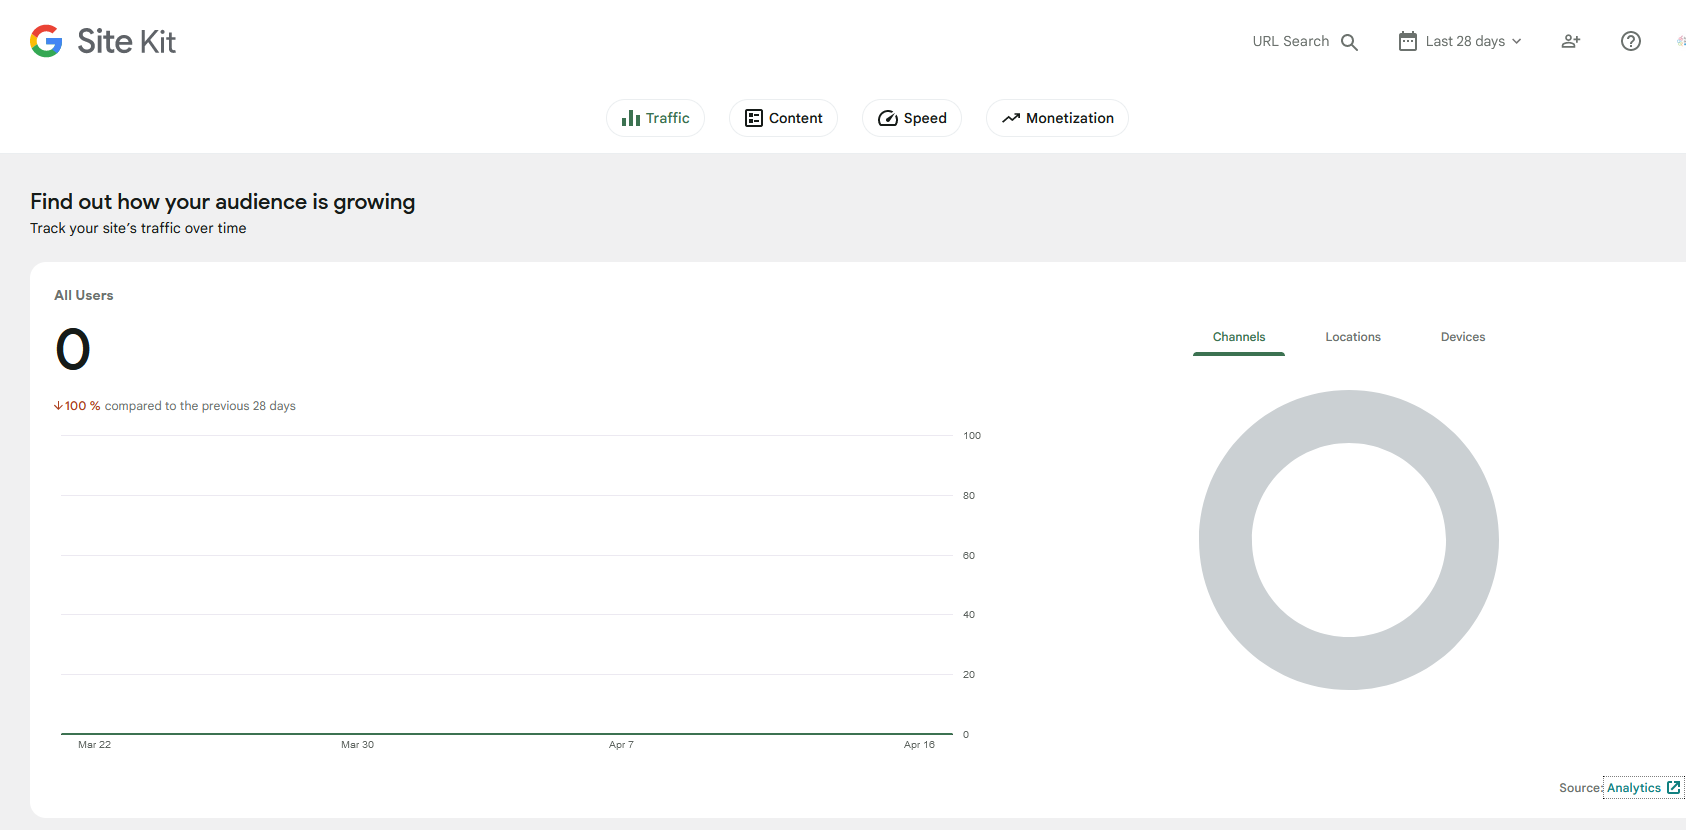The width and height of the screenshot is (1686, 830).
Task: Jump to the Traffic section
Action: tap(655, 118)
